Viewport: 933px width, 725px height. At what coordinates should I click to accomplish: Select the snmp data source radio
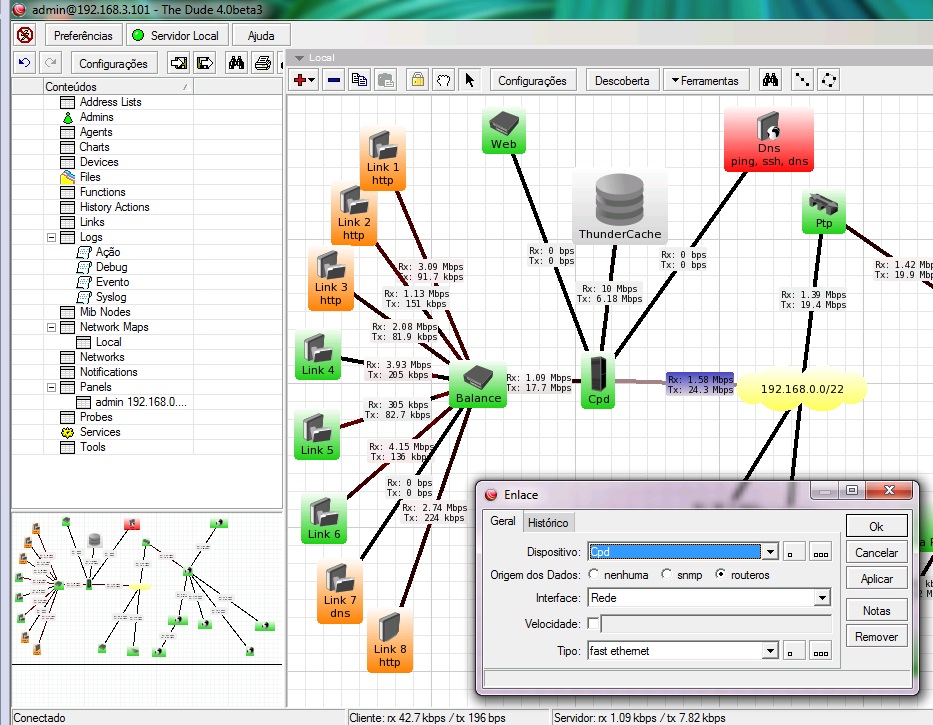coord(666,574)
